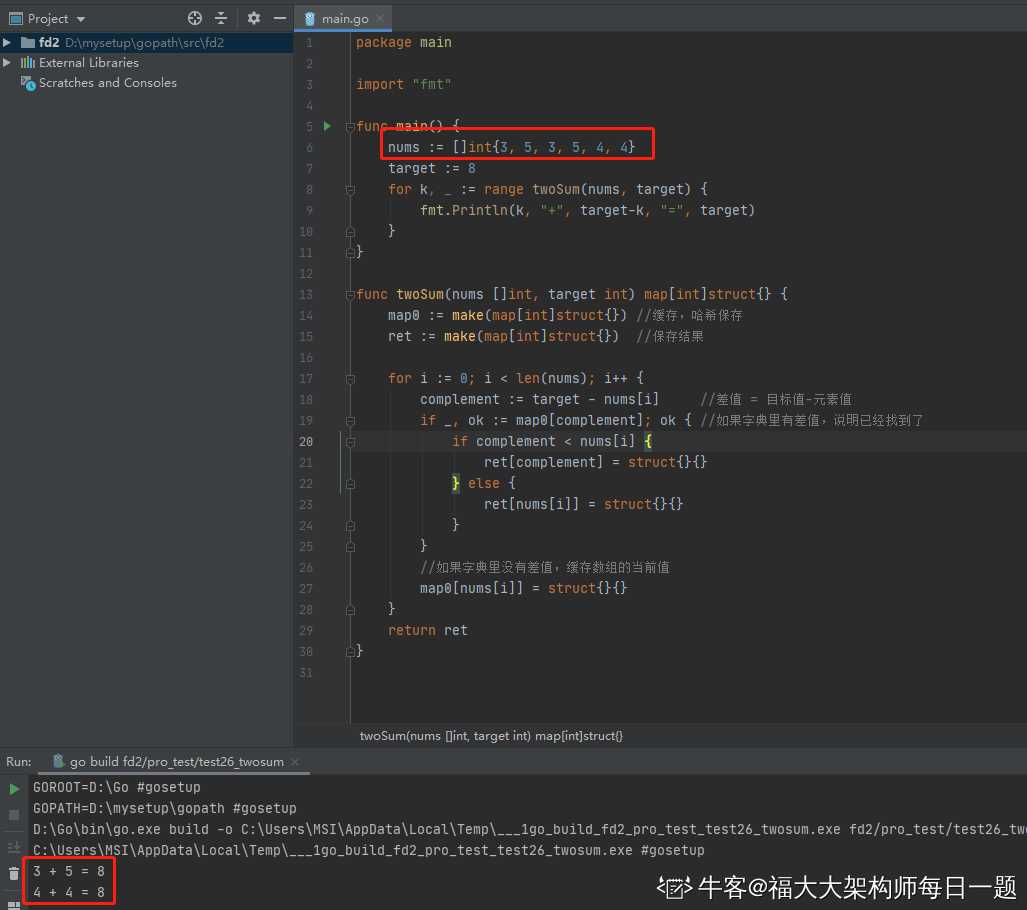Viewport: 1027px width, 910px height.
Task: Rerun the program with green play button
Action: coord(14,789)
